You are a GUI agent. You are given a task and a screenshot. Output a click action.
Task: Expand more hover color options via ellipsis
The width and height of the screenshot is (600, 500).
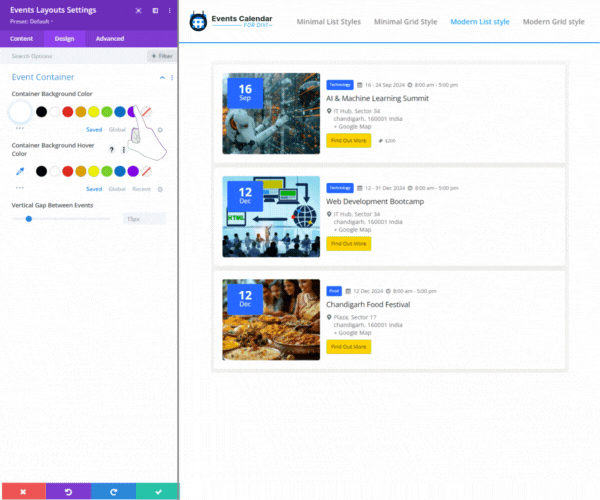(20, 188)
